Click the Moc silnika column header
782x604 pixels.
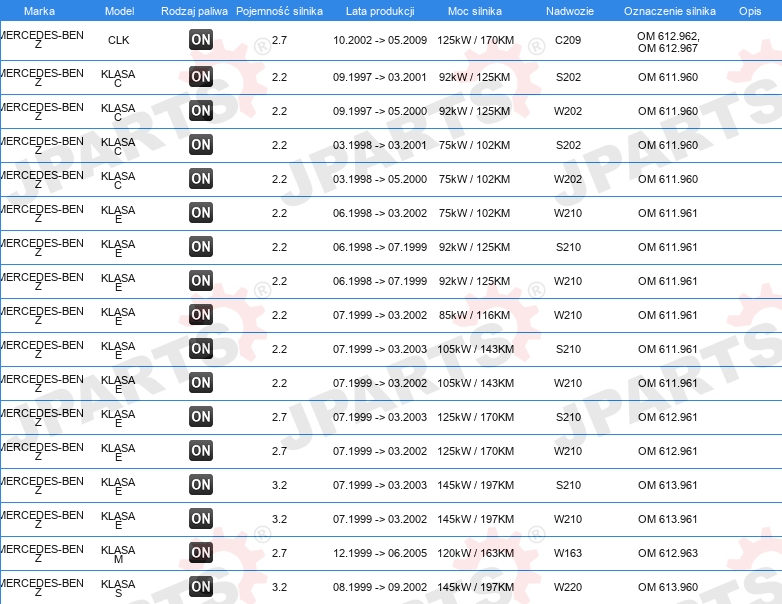click(x=475, y=11)
